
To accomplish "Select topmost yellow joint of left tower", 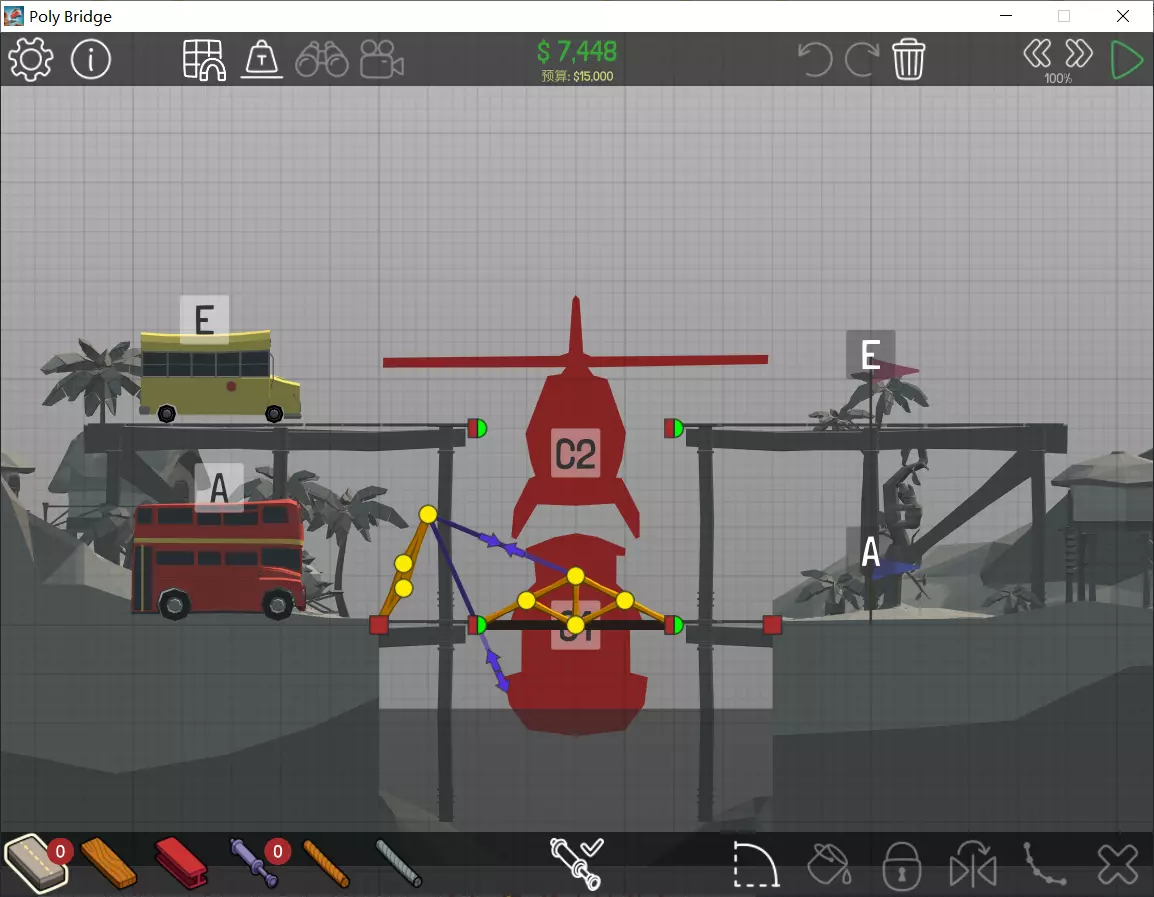I will tap(428, 514).
